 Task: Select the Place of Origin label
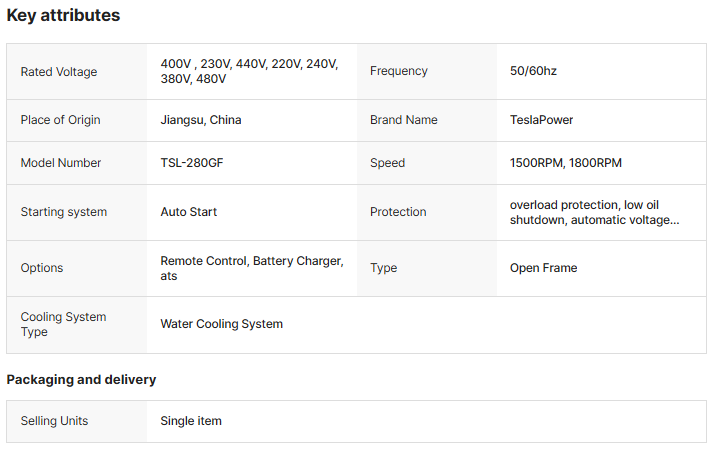point(60,120)
